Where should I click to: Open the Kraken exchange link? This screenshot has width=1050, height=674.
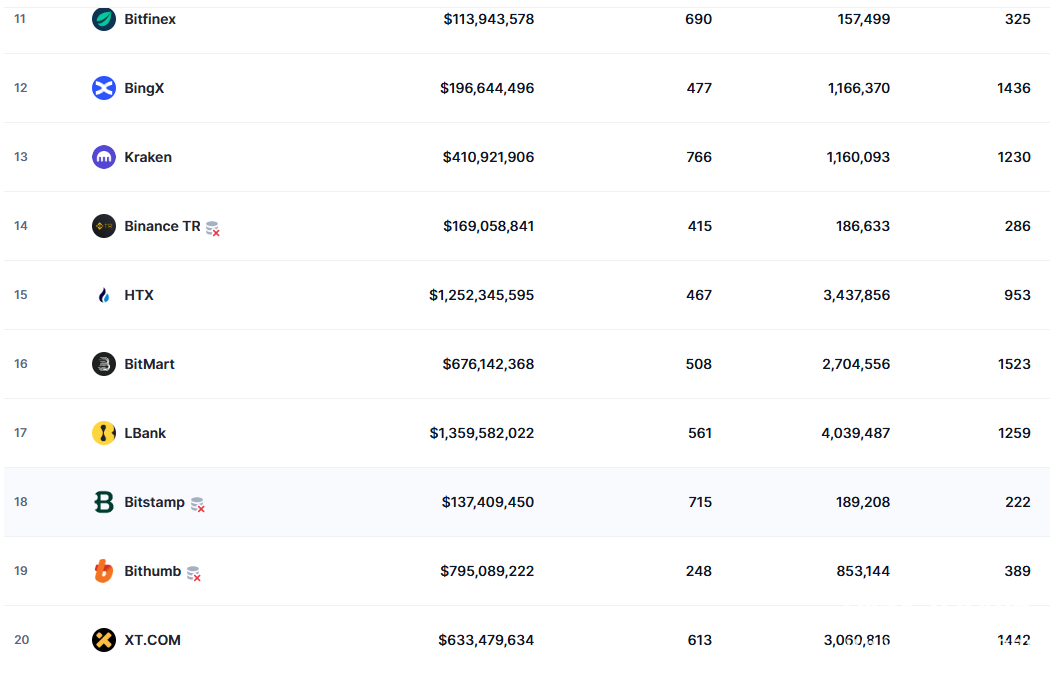tap(148, 157)
